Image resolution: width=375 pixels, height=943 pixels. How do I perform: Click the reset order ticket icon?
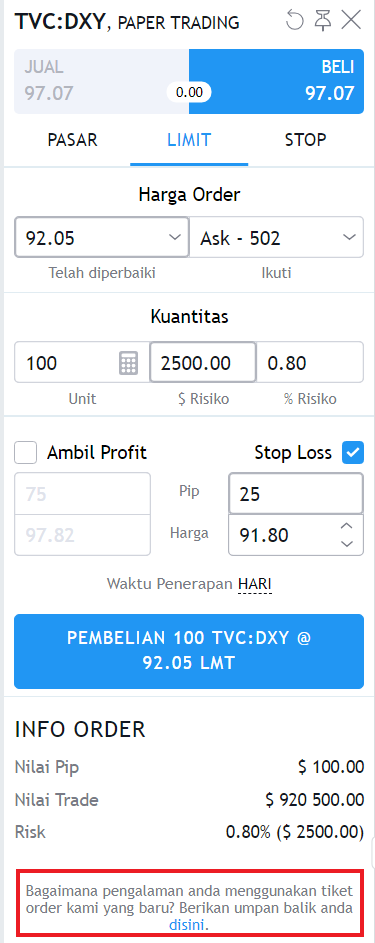[295, 20]
